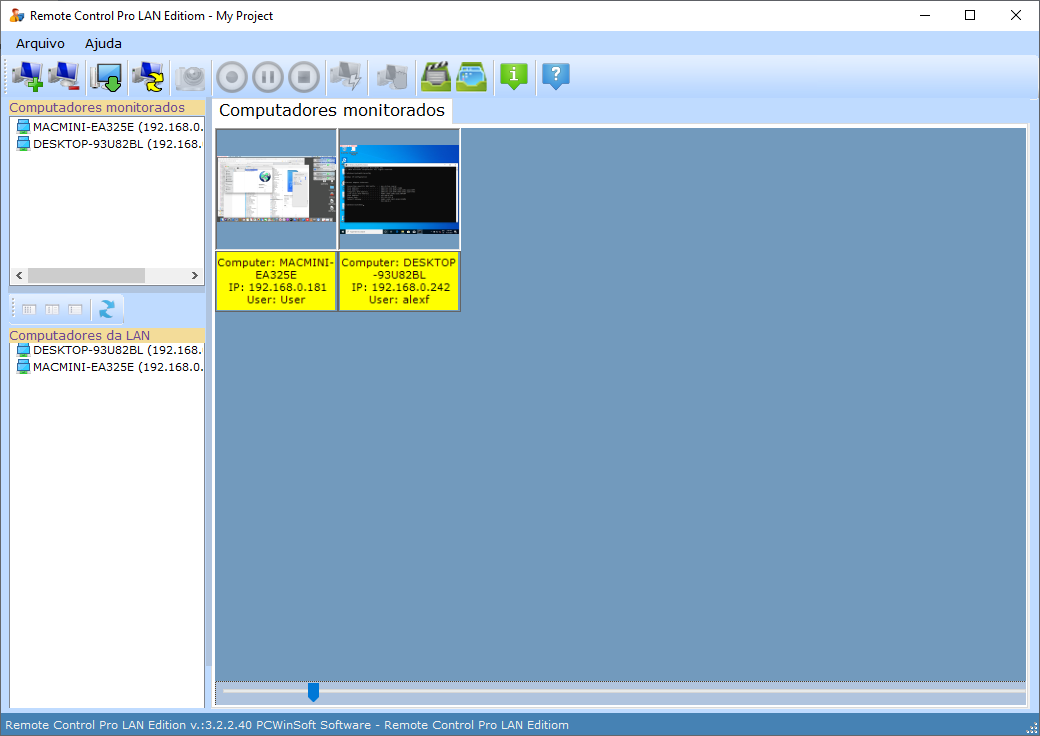Select DESKTOP-93U82BL in the LAN computers list

coord(108,350)
